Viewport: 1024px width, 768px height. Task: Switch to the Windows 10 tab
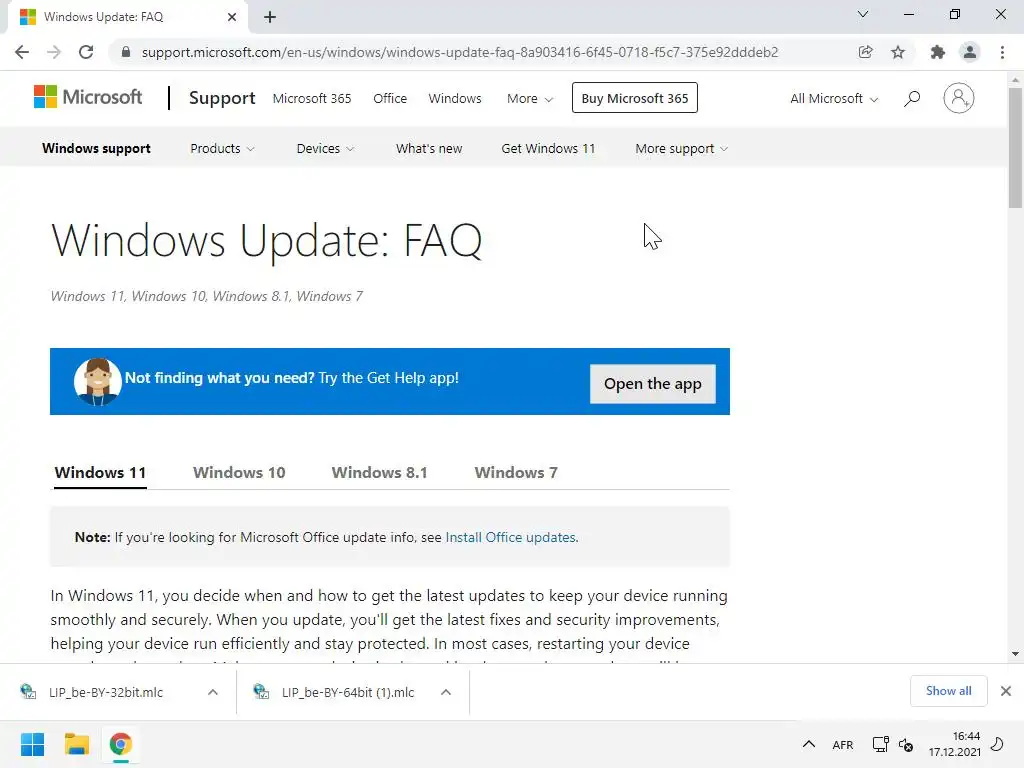tap(239, 473)
